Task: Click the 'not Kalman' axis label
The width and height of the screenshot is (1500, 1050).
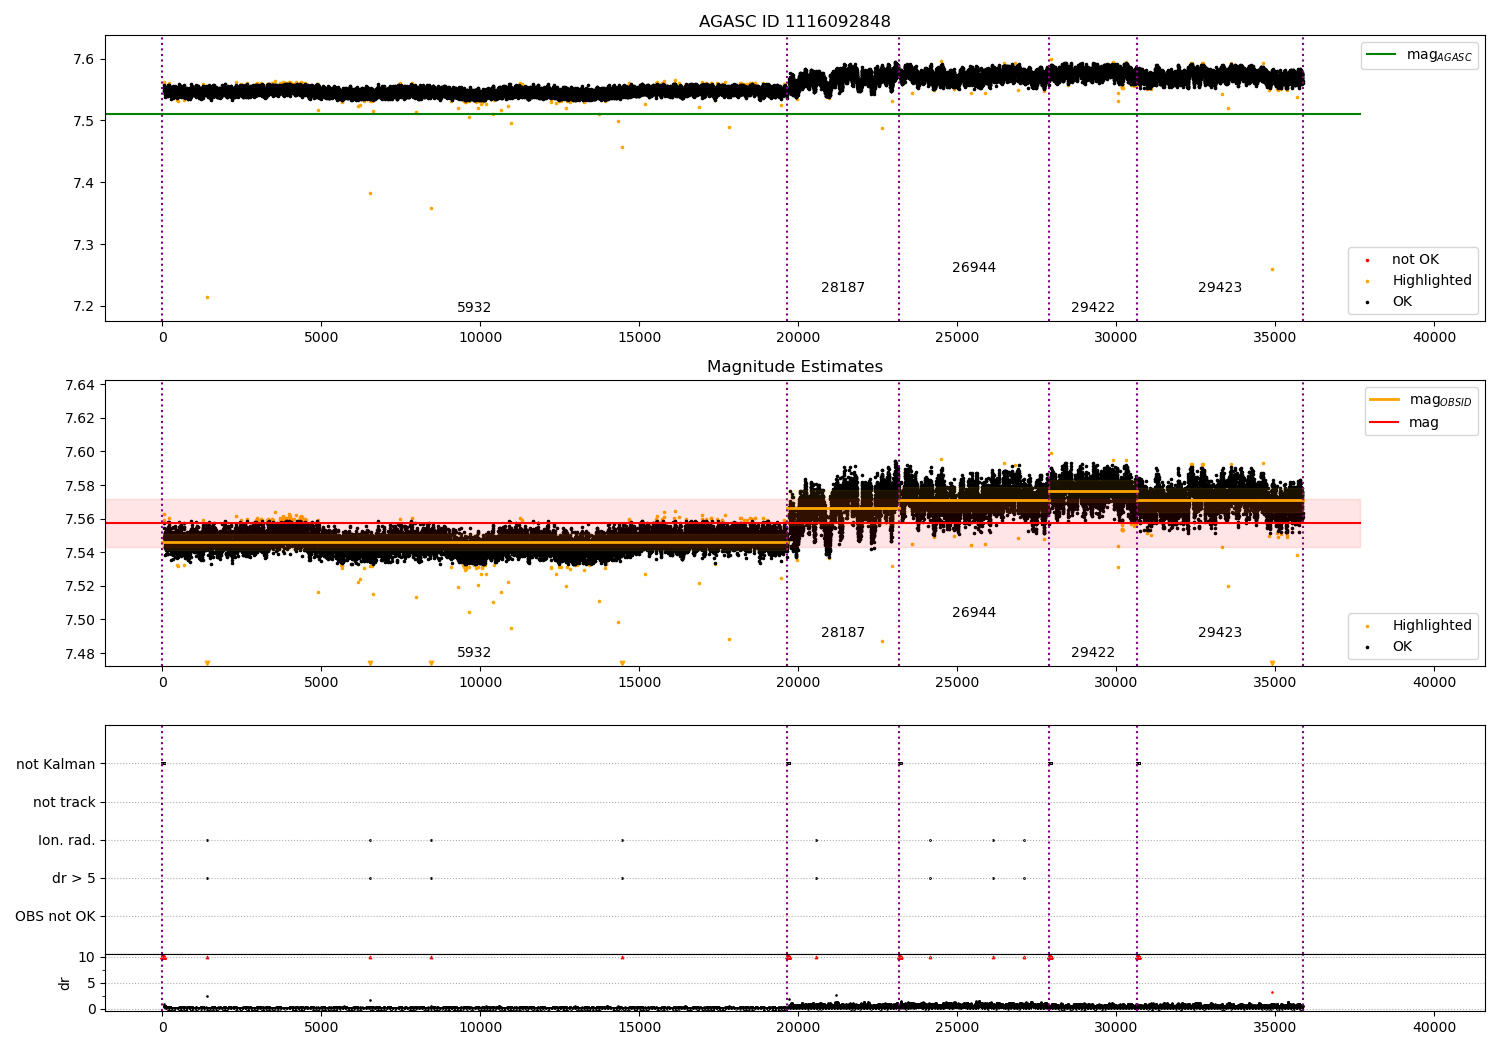Action: point(56,764)
